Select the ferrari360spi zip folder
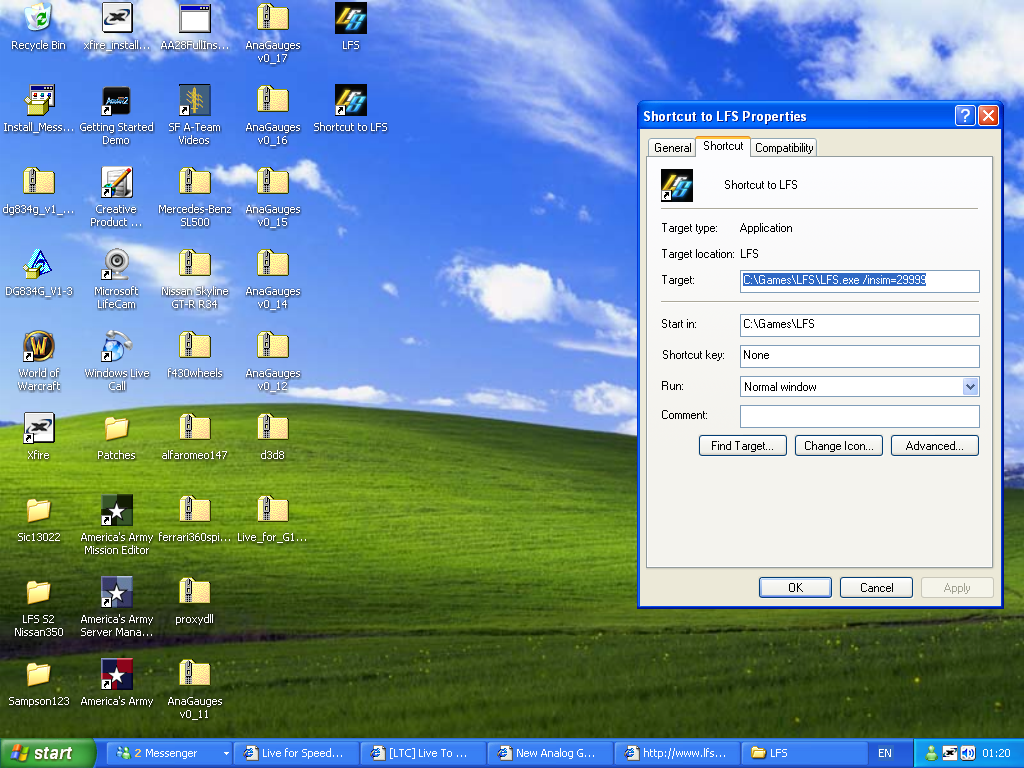Screen dimensions: 1024x768 point(195,519)
